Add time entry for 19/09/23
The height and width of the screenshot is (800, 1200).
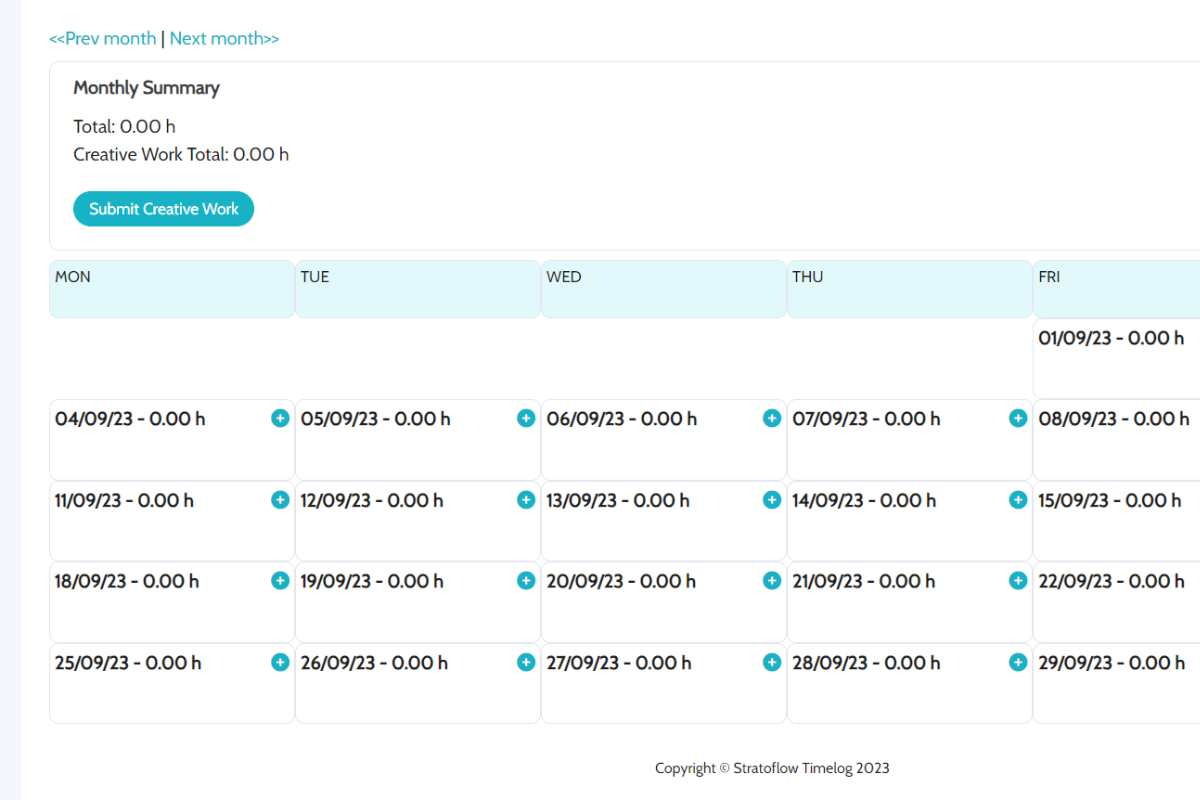click(526, 580)
